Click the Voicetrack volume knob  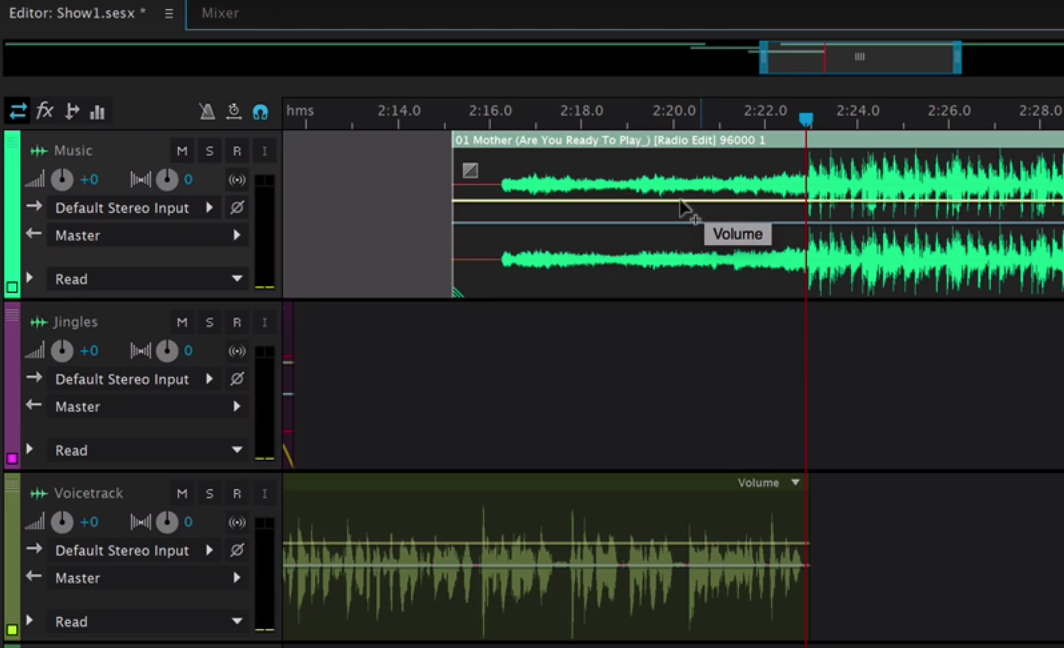point(62,522)
